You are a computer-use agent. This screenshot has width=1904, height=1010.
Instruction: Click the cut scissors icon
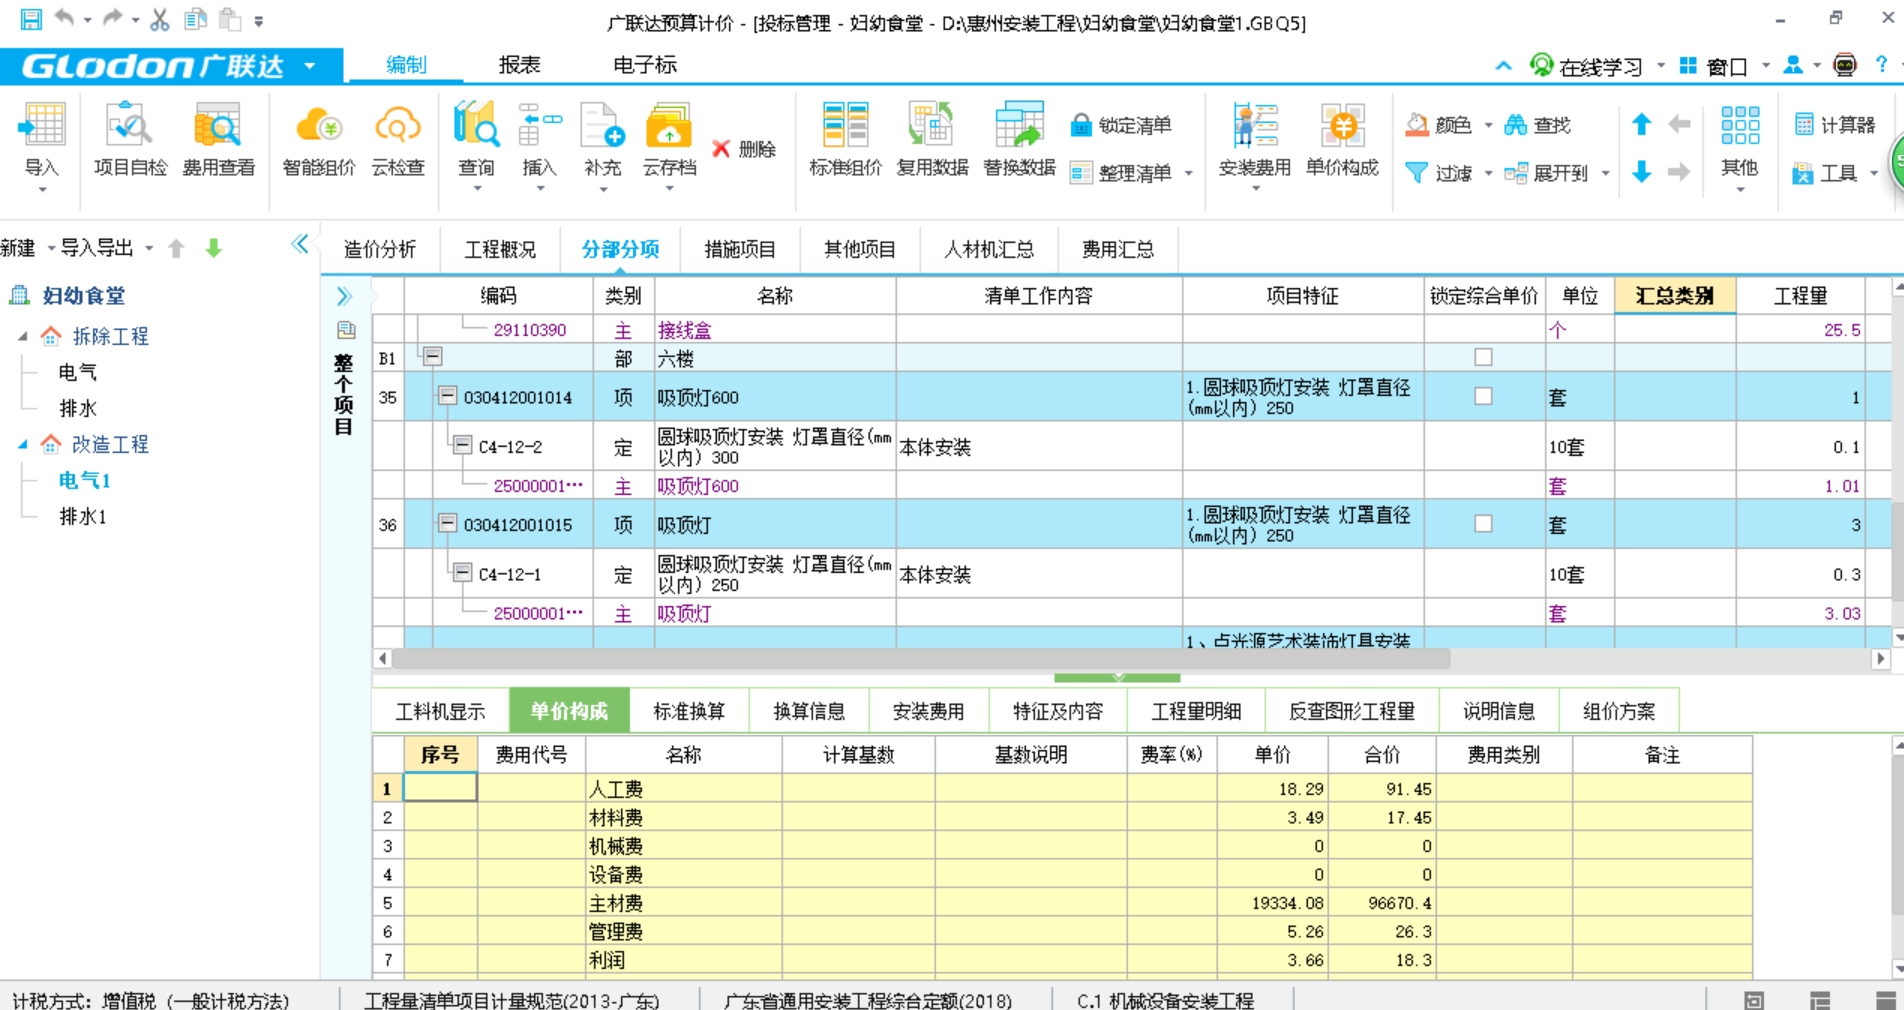click(160, 19)
